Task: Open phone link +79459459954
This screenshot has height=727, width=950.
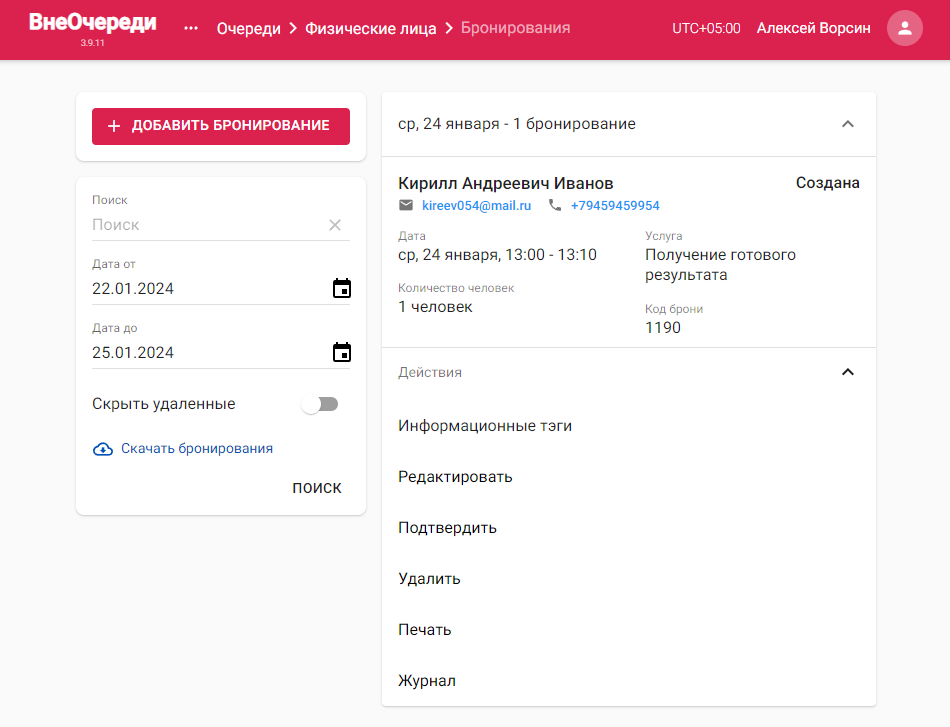Action: [615, 205]
